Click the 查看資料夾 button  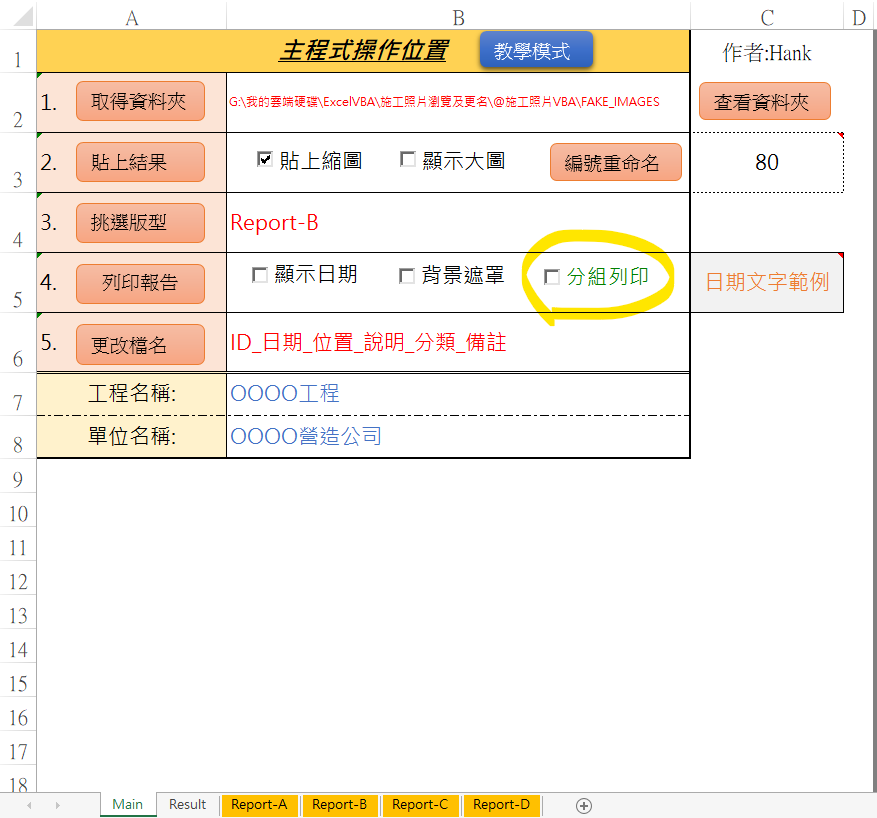pyautogui.click(x=764, y=101)
